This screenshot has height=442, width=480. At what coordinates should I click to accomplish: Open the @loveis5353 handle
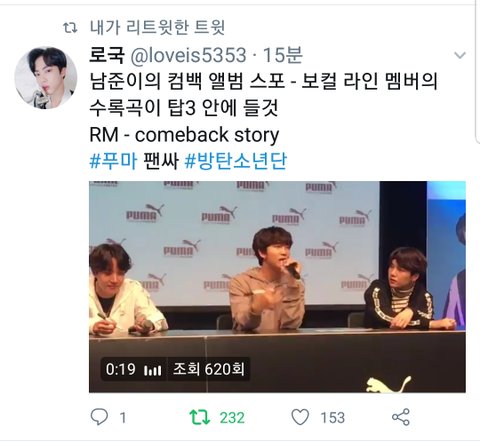(x=188, y=55)
